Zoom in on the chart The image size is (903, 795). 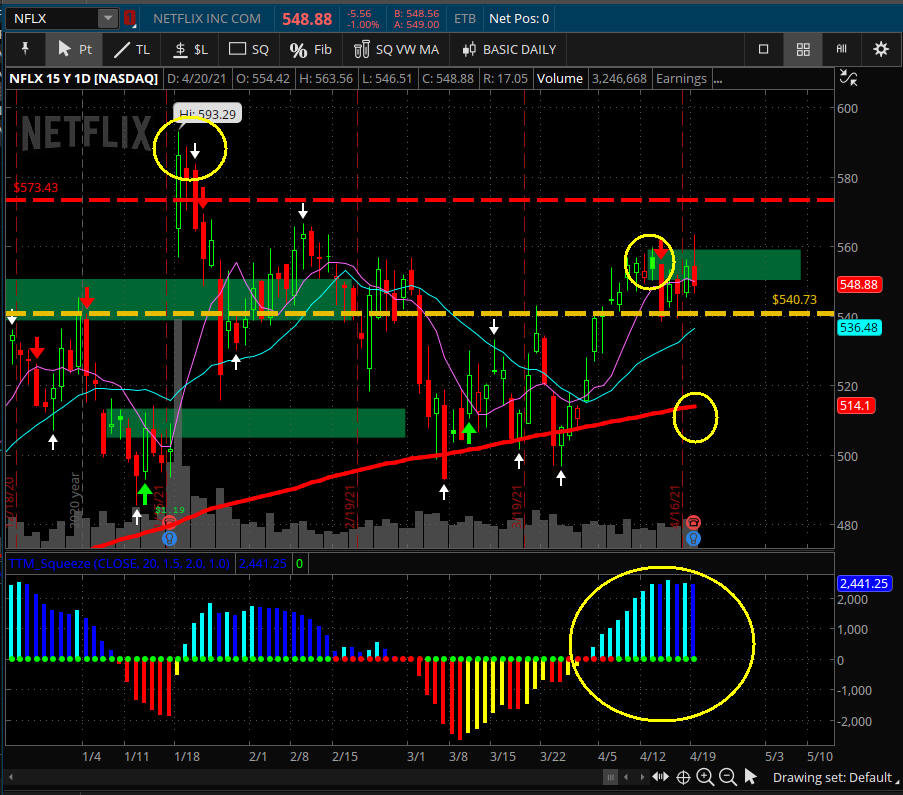(705, 778)
